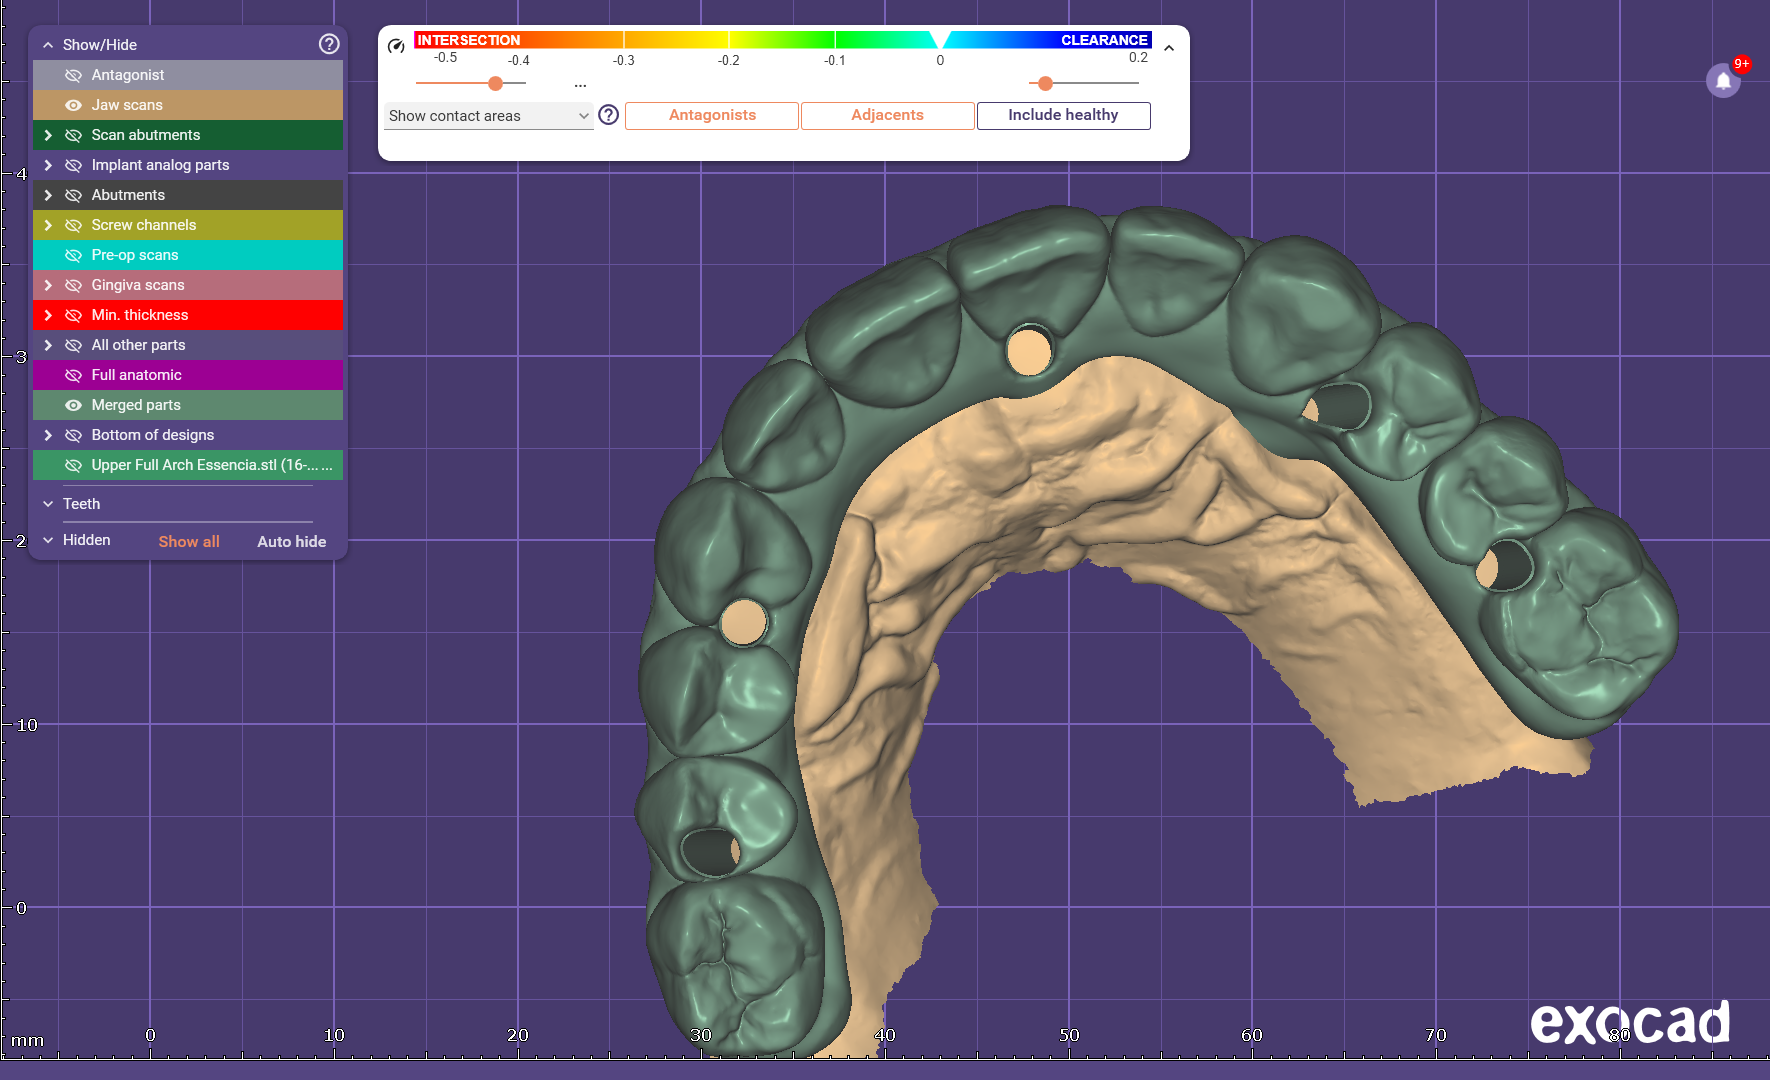
Task: Toggle Pre-op scans visibility eye icon
Action: pos(73,255)
